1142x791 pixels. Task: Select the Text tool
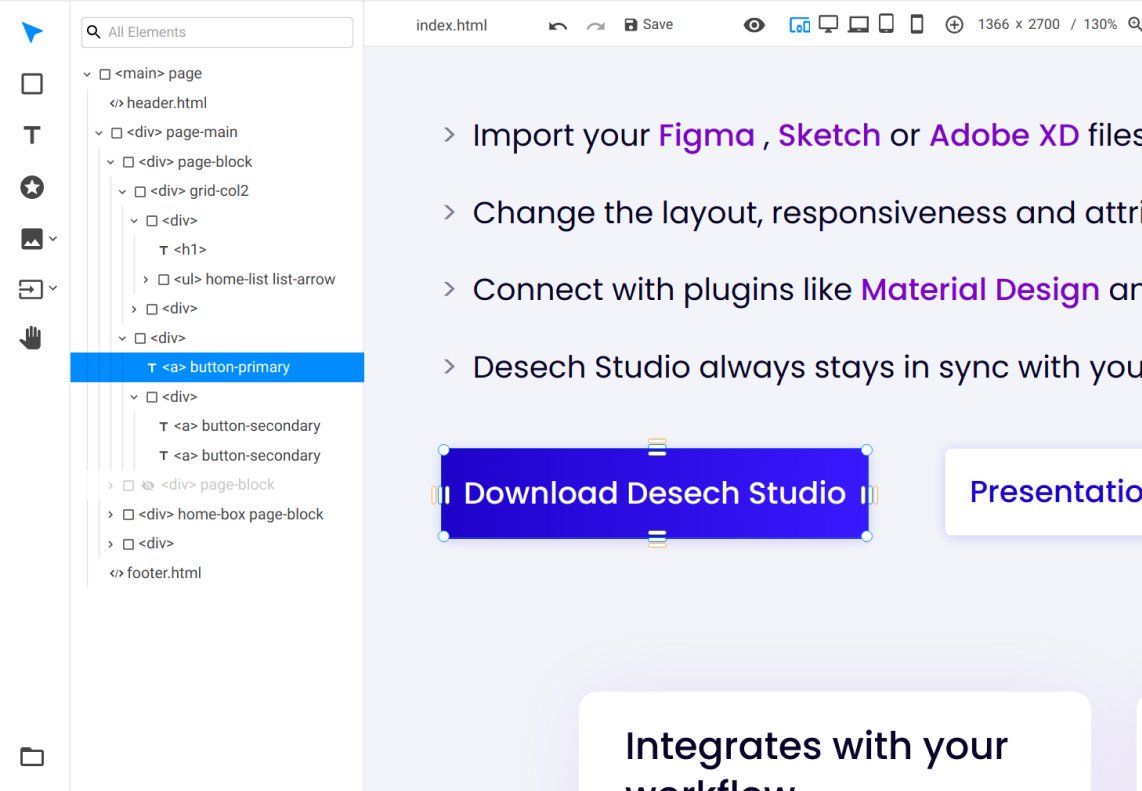pos(32,135)
